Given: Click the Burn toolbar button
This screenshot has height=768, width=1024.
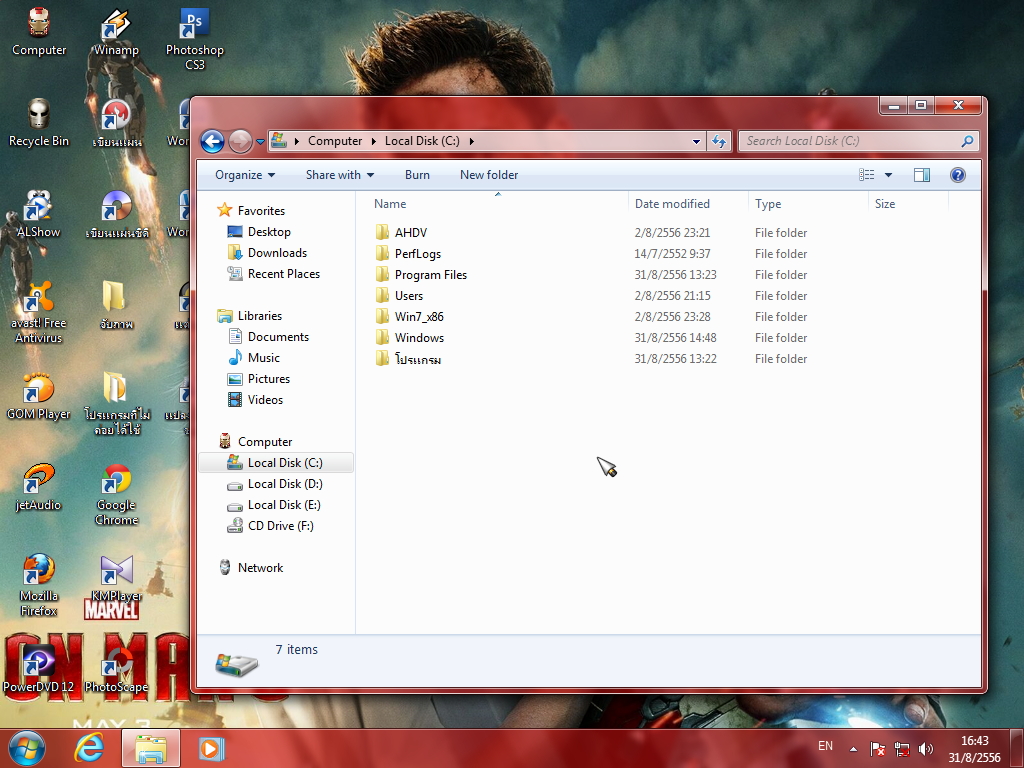Looking at the screenshot, I should point(417,175).
